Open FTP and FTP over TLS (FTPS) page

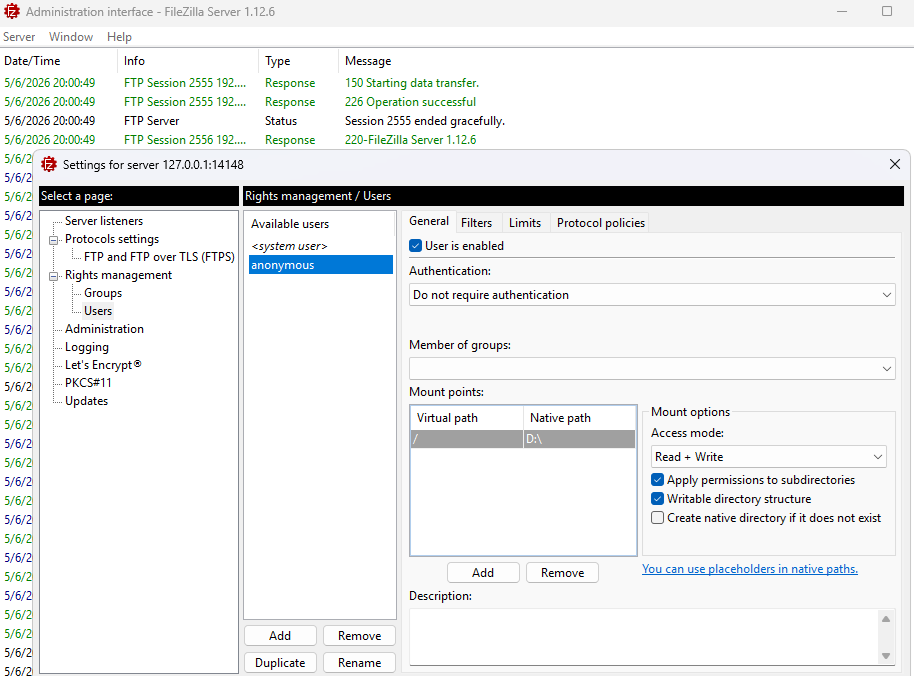point(159,257)
